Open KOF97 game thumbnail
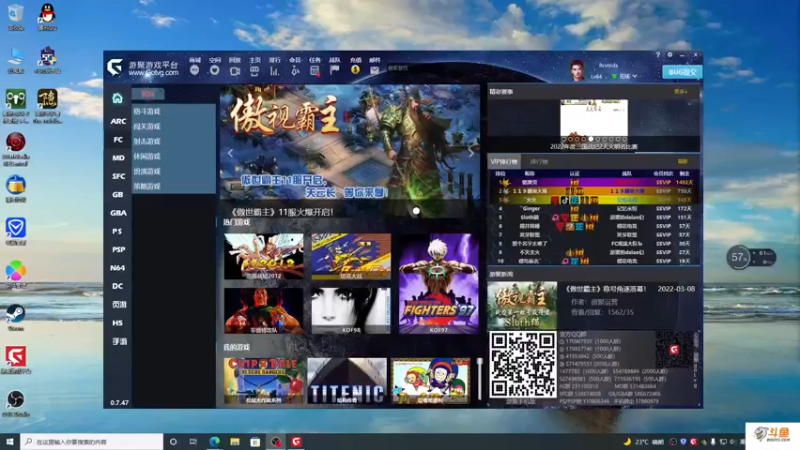Image resolution: width=800 pixels, height=450 pixels. [438, 284]
